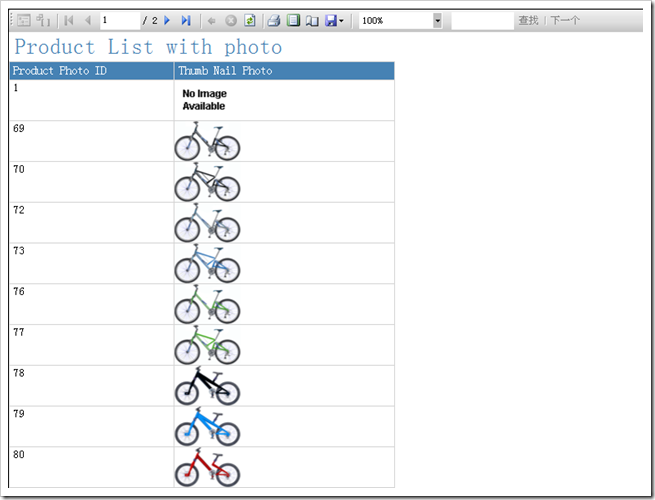Screen dimensions: 655x500
Task: Click the Product List with photo title
Action: point(148,47)
